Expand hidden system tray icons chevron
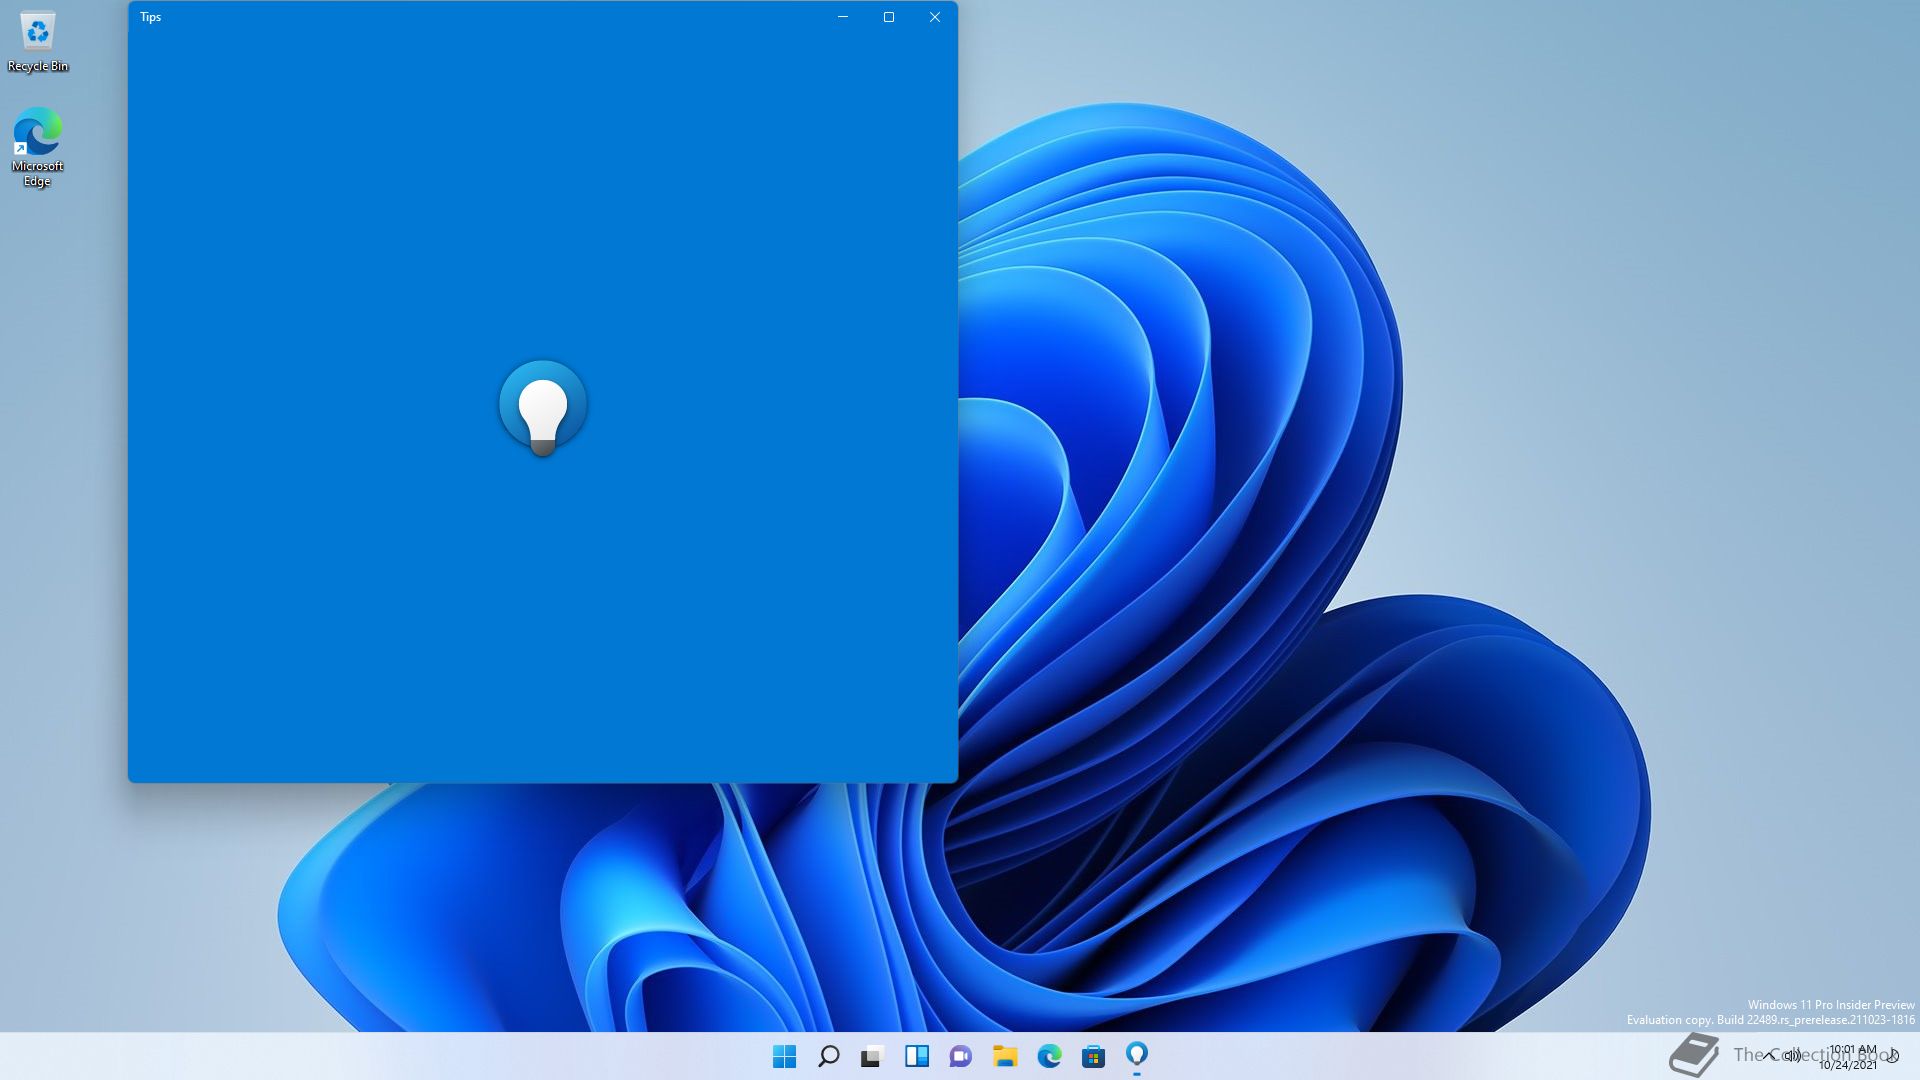This screenshot has height=1080, width=1920. [1770, 1055]
